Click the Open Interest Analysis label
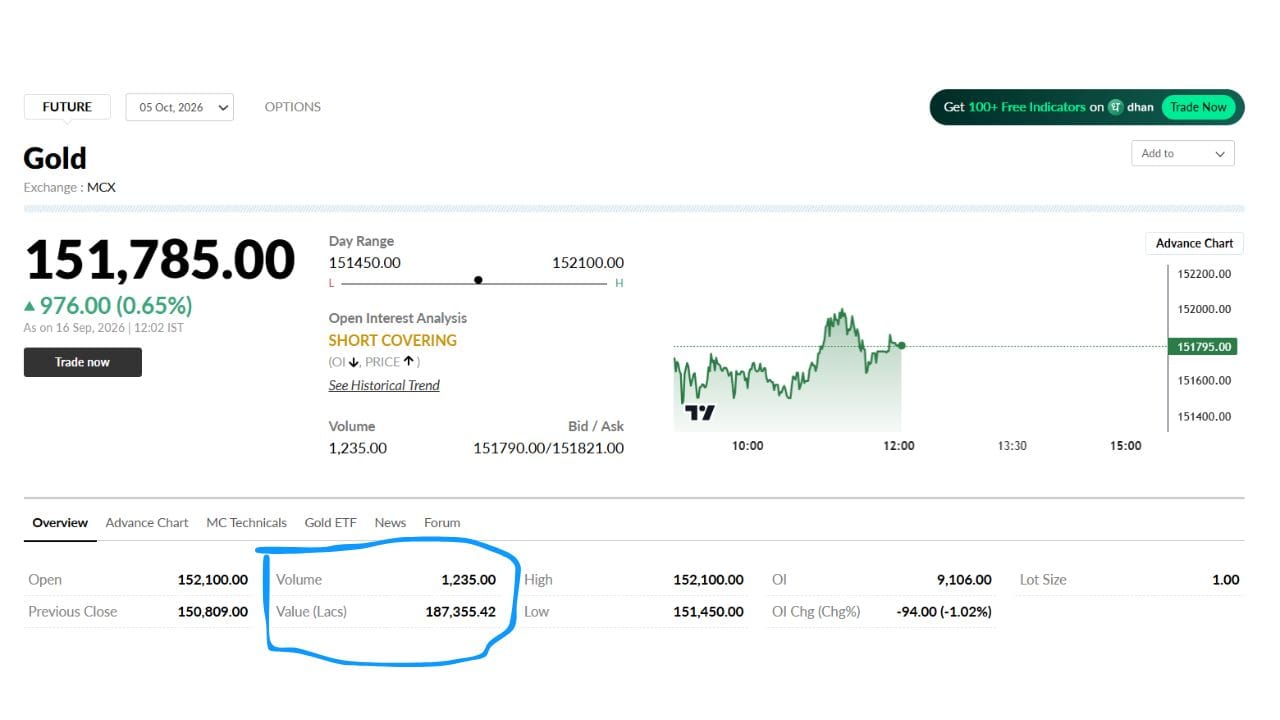Screen dimensions: 1280x720 [x=398, y=318]
